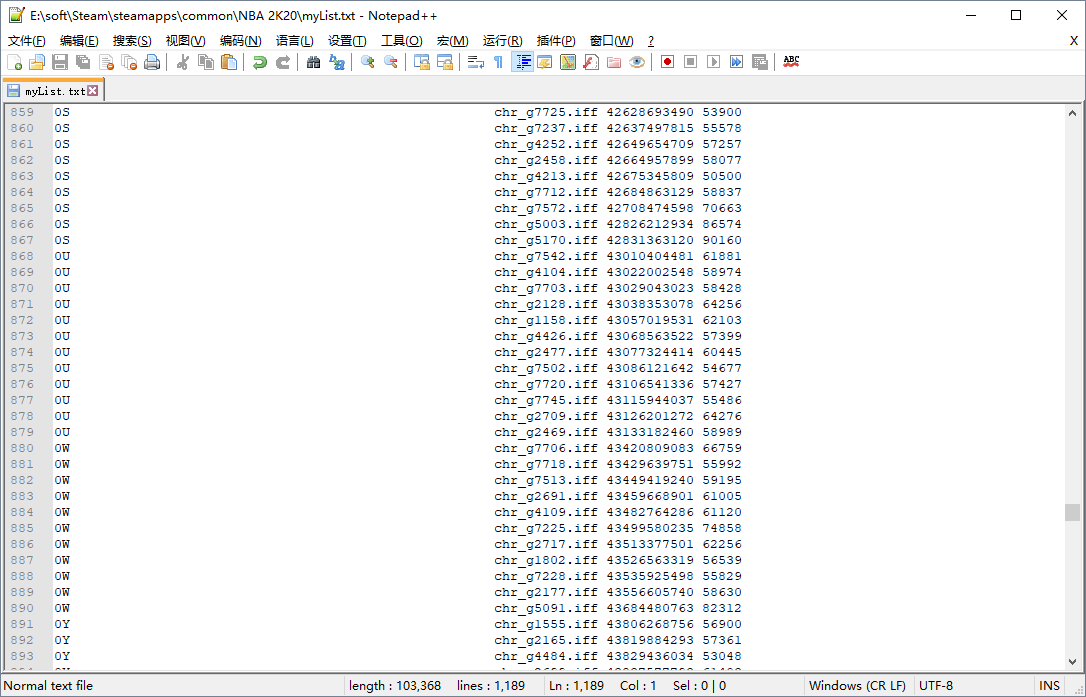The height and width of the screenshot is (697, 1086).
Task: Click the Ln : 1,189 status entry
Action: (x=576, y=686)
